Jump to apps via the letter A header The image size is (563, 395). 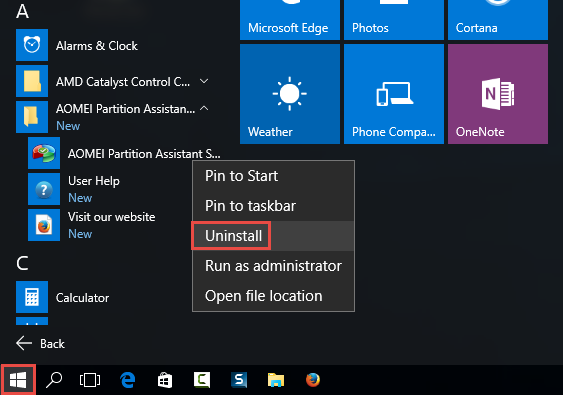click(x=22, y=11)
